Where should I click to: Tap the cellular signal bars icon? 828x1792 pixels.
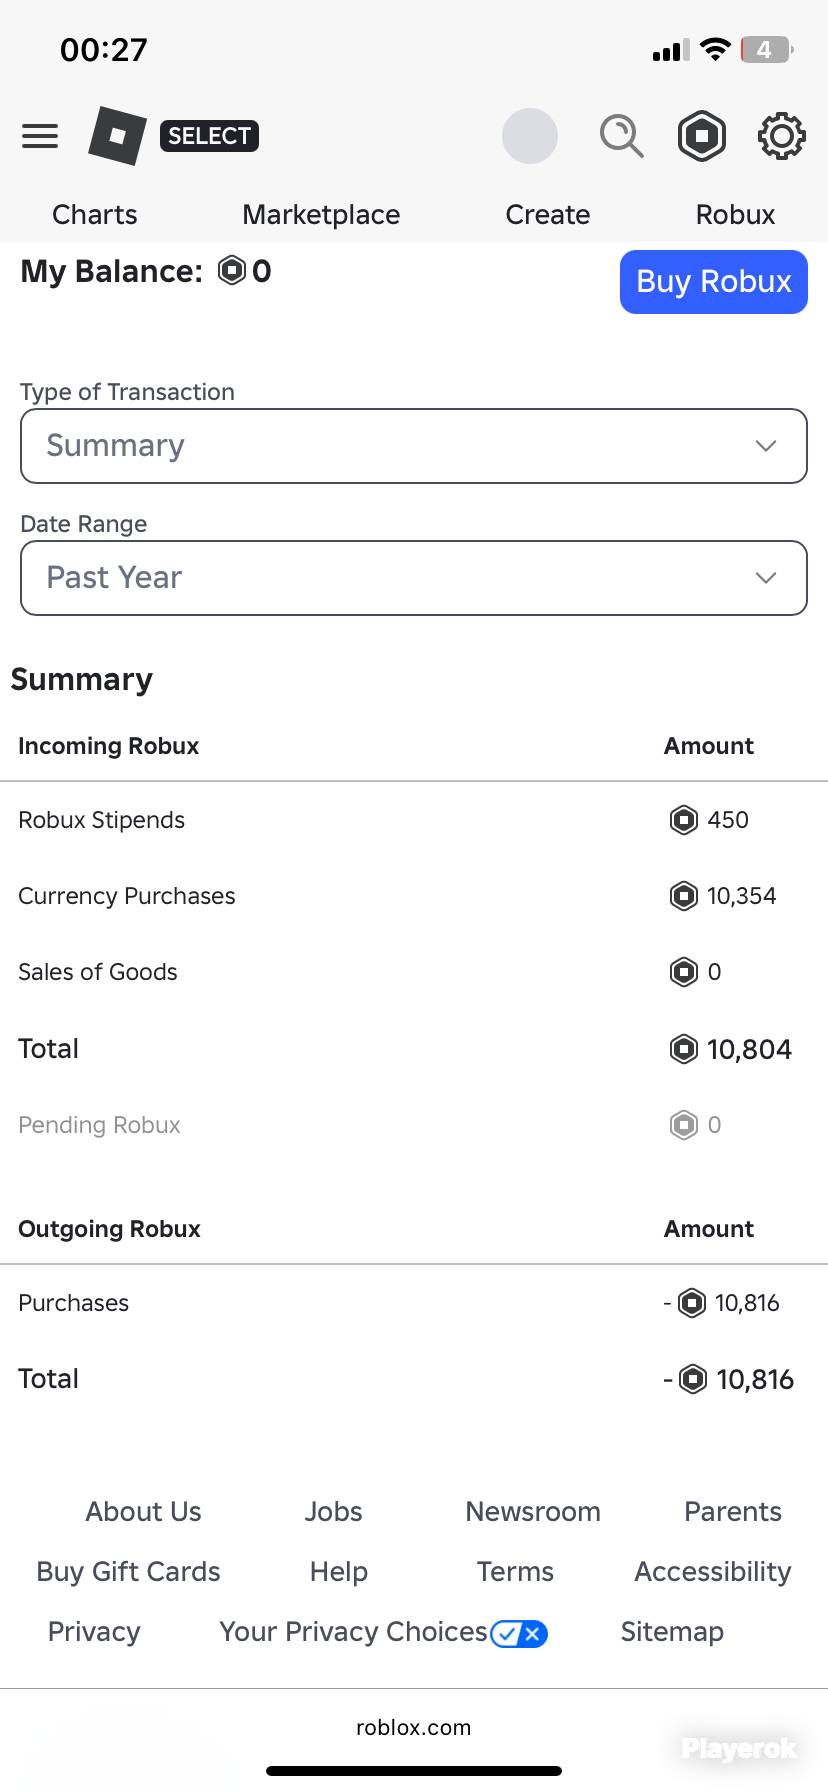(x=671, y=51)
